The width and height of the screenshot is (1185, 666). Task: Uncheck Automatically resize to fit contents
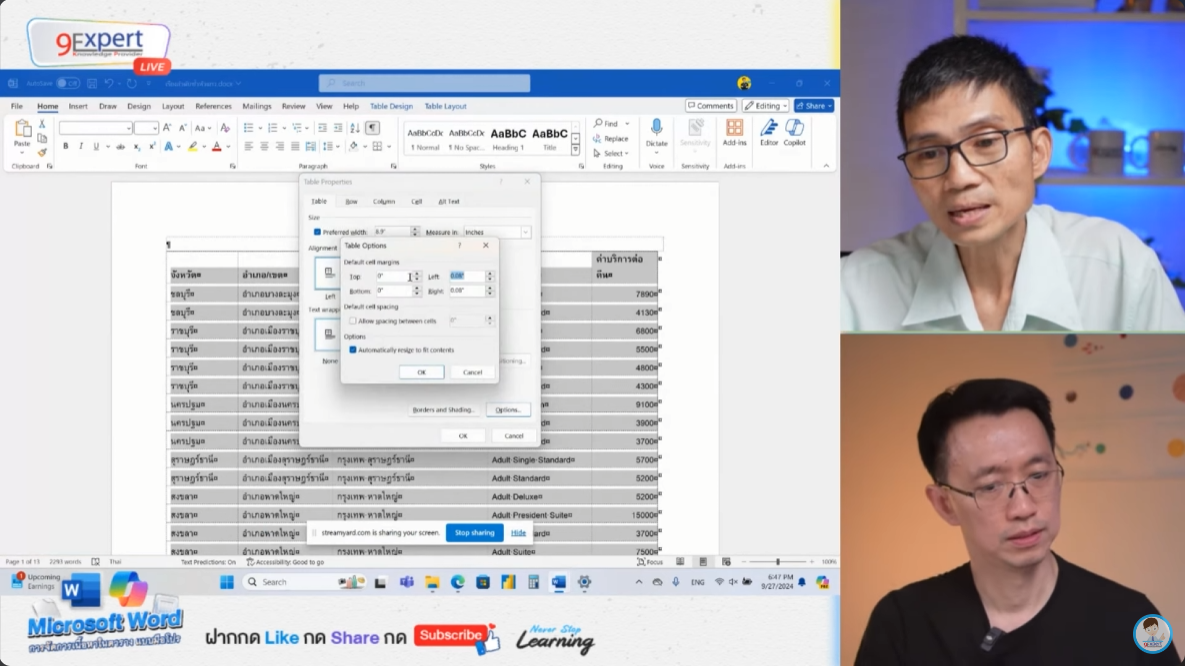353,350
